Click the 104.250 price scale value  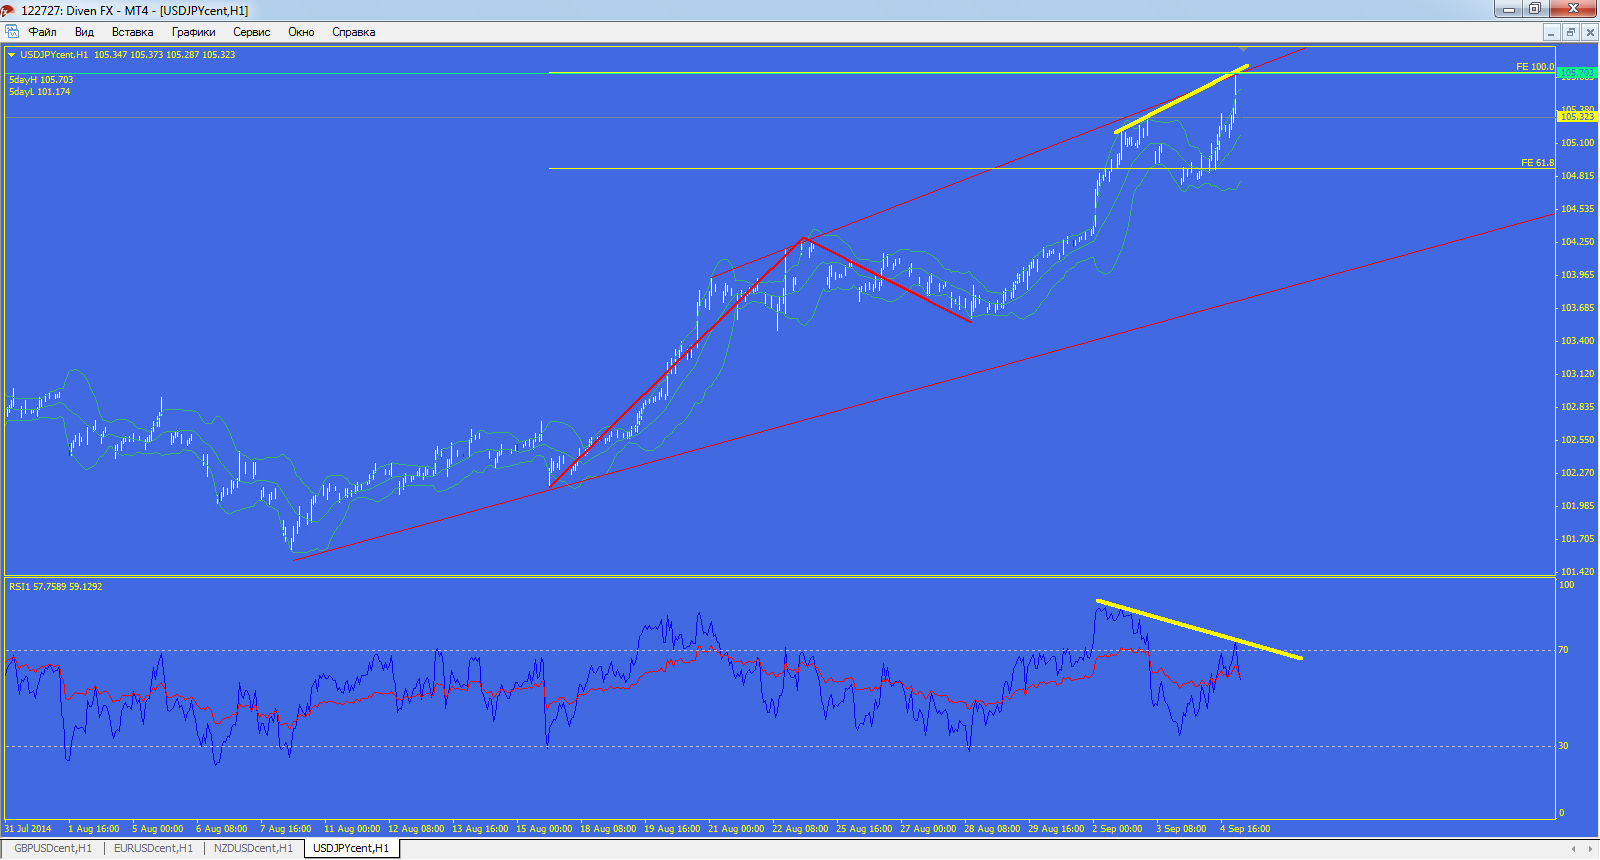click(x=1577, y=242)
